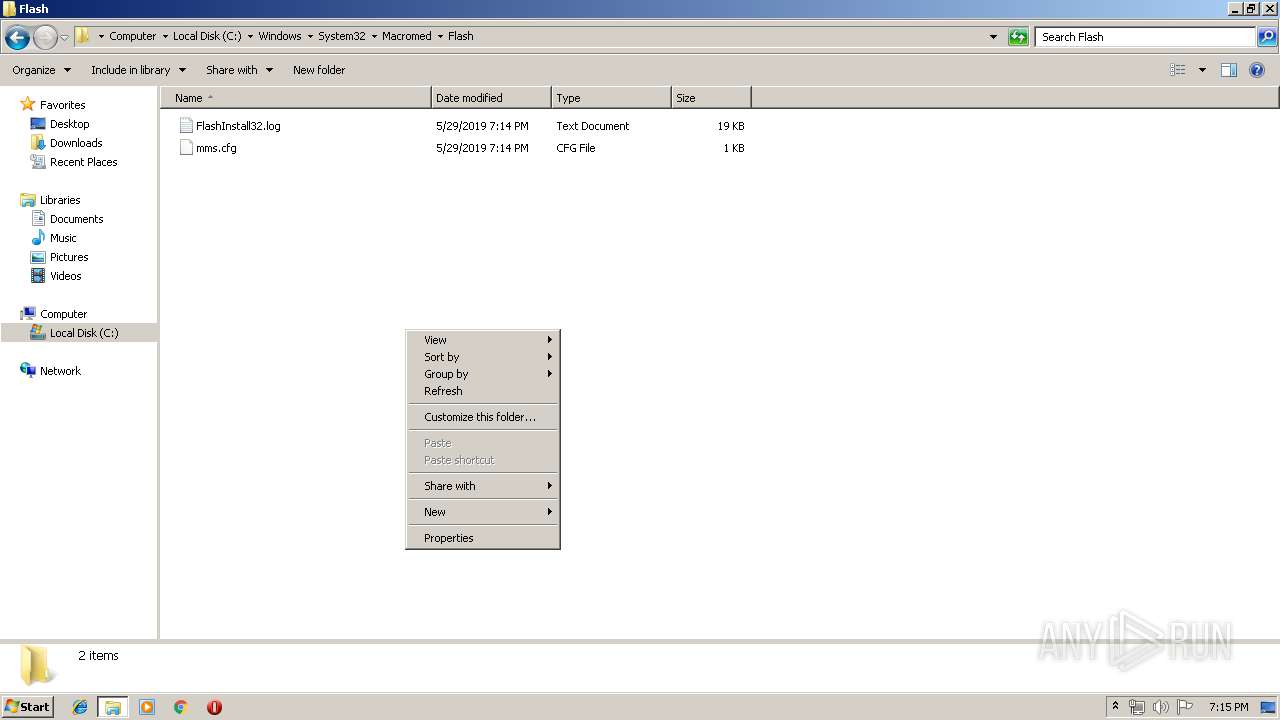This screenshot has width=1280, height=720.
Task: Open Include in library dropdown
Action: click(x=138, y=70)
